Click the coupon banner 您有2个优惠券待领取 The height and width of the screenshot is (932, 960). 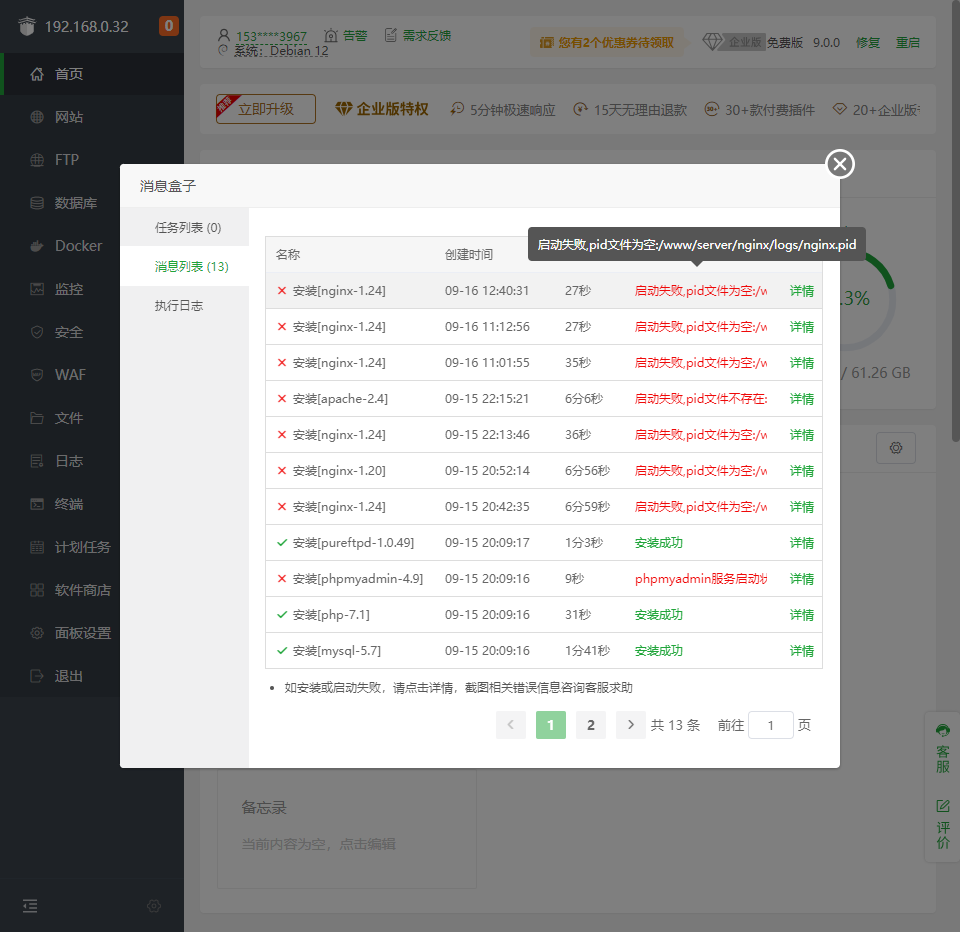pos(607,42)
